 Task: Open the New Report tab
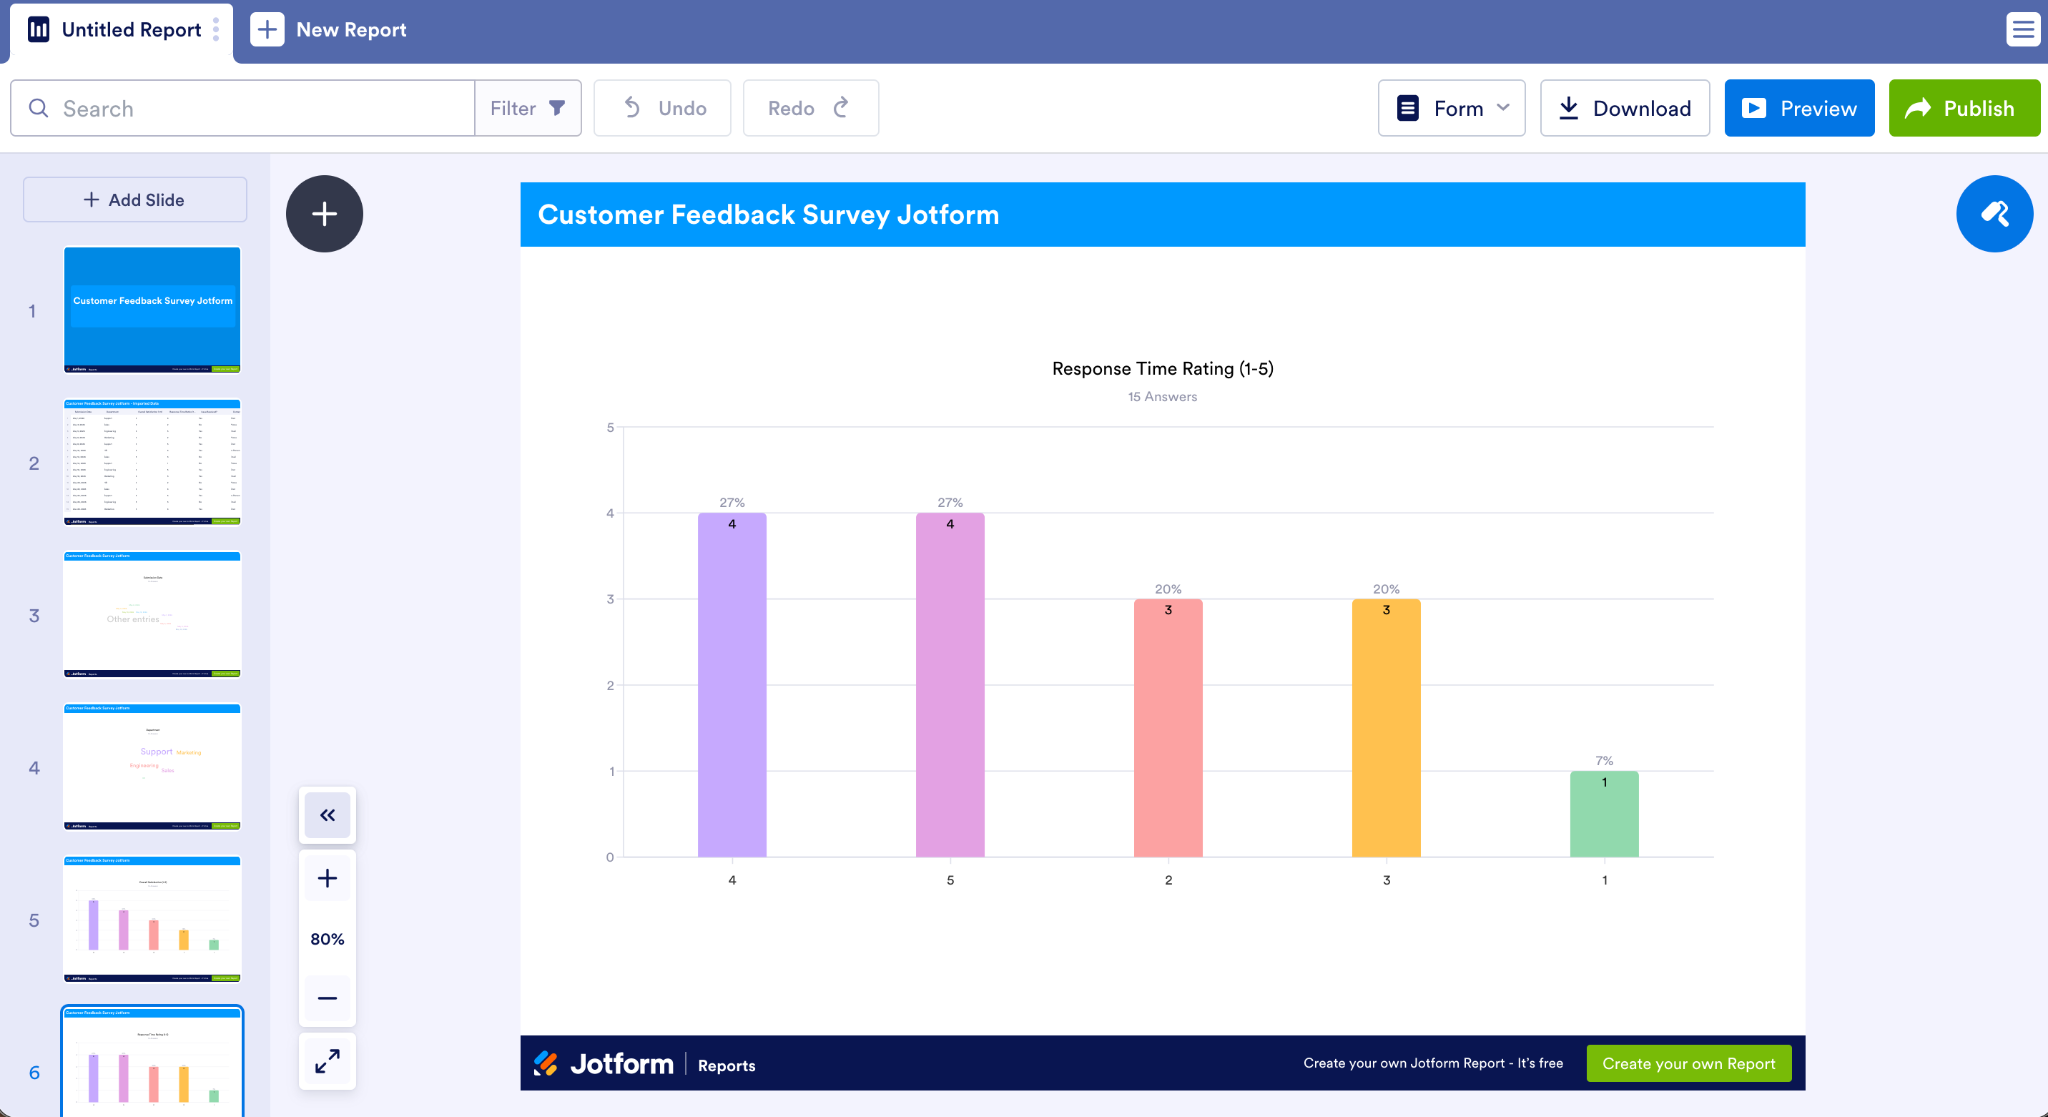pos(329,30)
